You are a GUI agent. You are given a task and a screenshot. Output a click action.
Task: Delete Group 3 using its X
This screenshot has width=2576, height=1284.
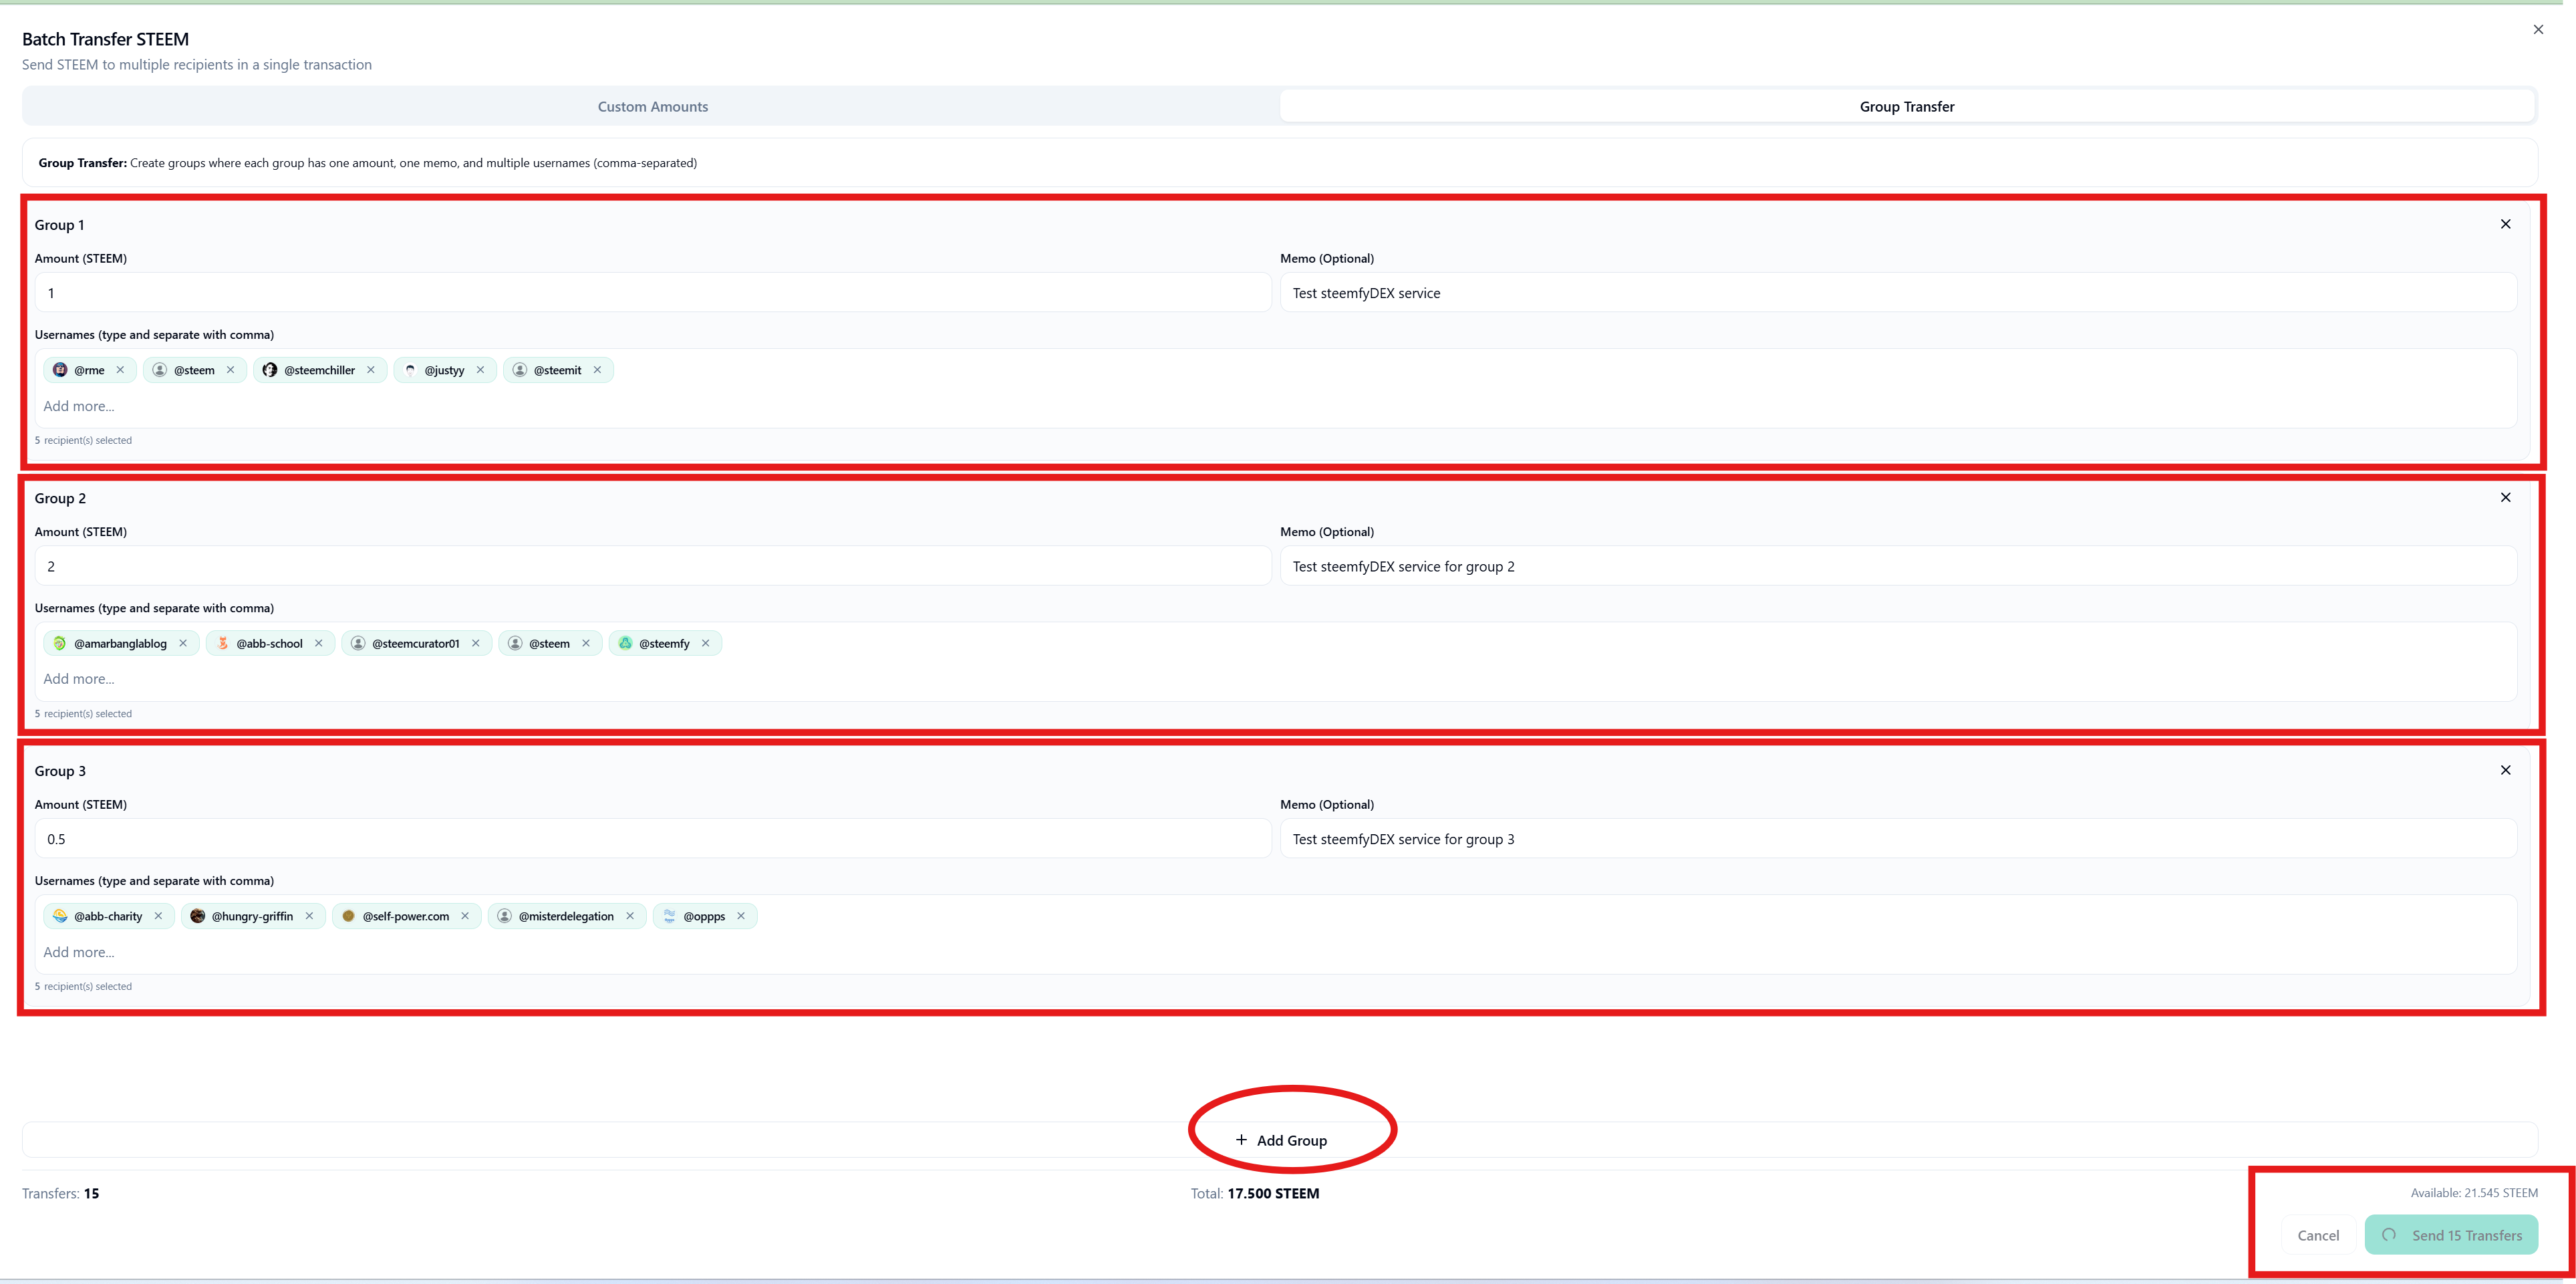point(2505,770)
